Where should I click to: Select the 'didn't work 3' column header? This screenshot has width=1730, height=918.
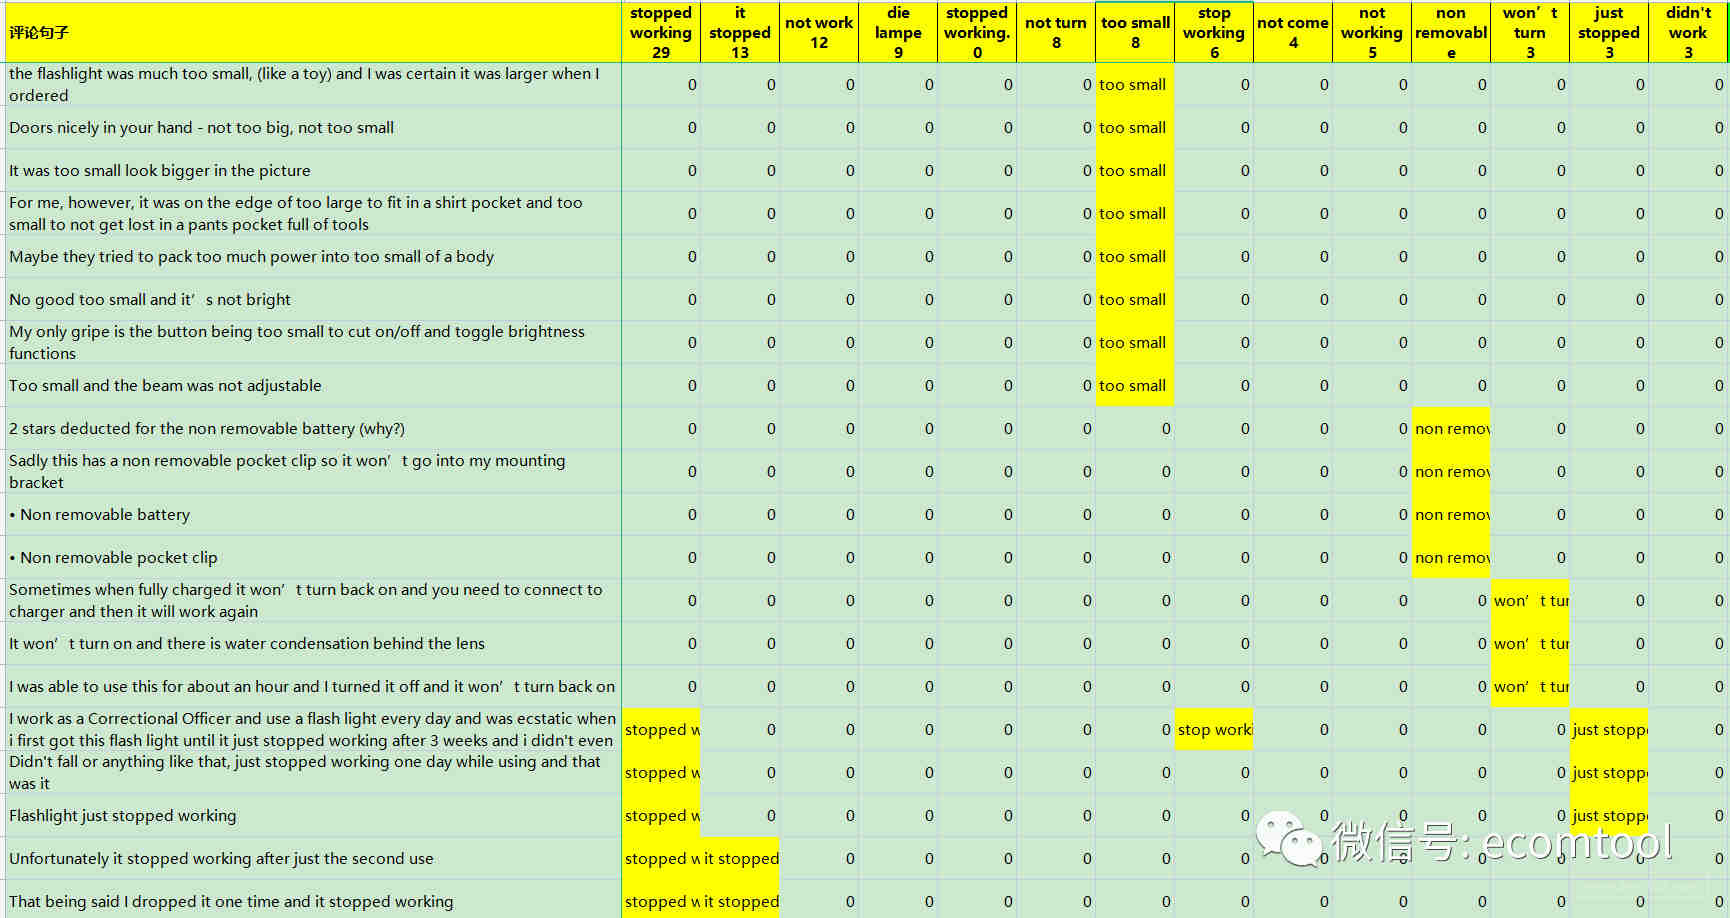coord(1688,32)
